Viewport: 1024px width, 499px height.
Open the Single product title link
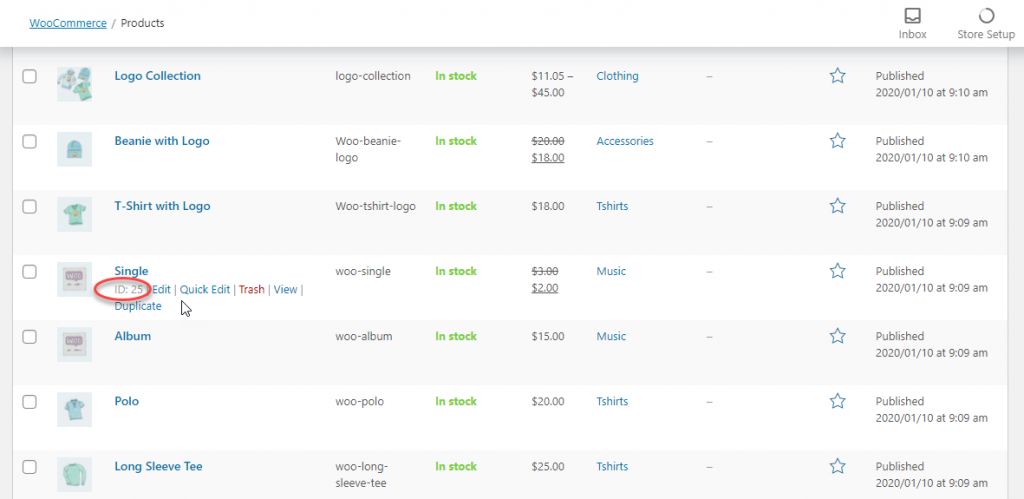131,271
